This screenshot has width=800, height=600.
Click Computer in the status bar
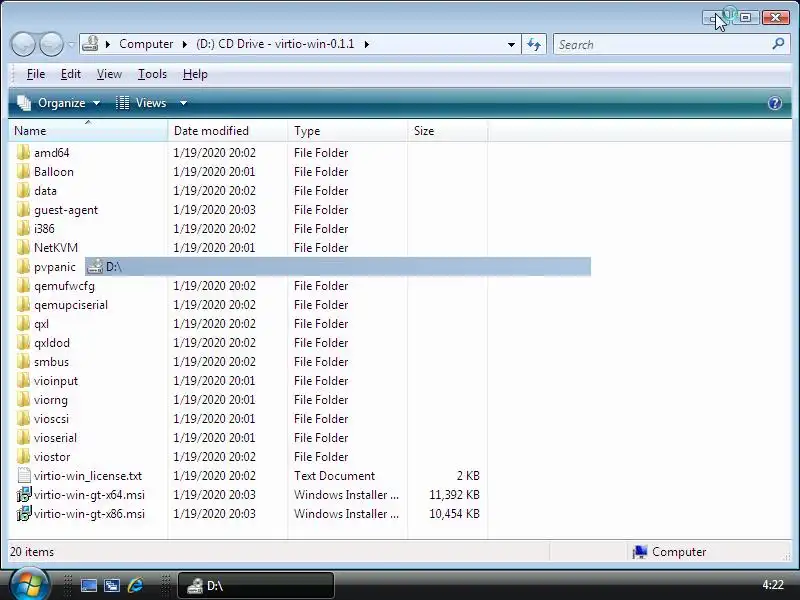[x=669, y=552]
